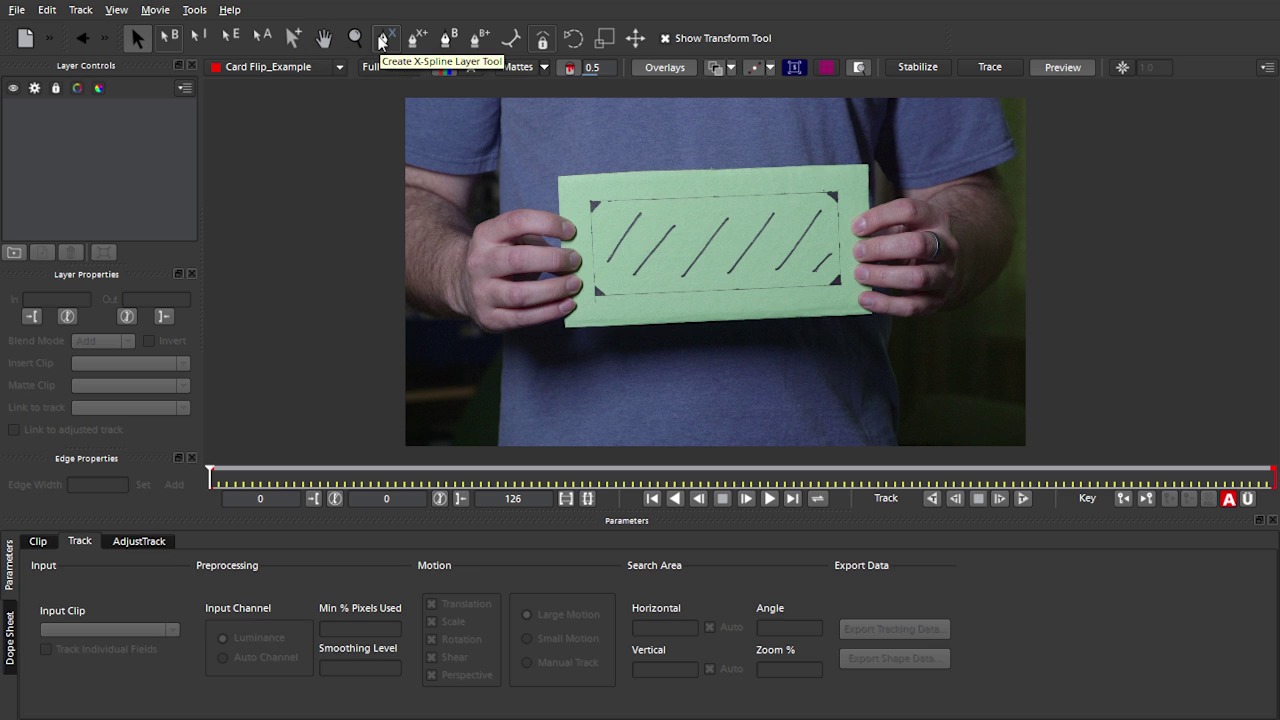
Task: Open the Card Flip_Example clip dropdown
Action: coord(339,67)
